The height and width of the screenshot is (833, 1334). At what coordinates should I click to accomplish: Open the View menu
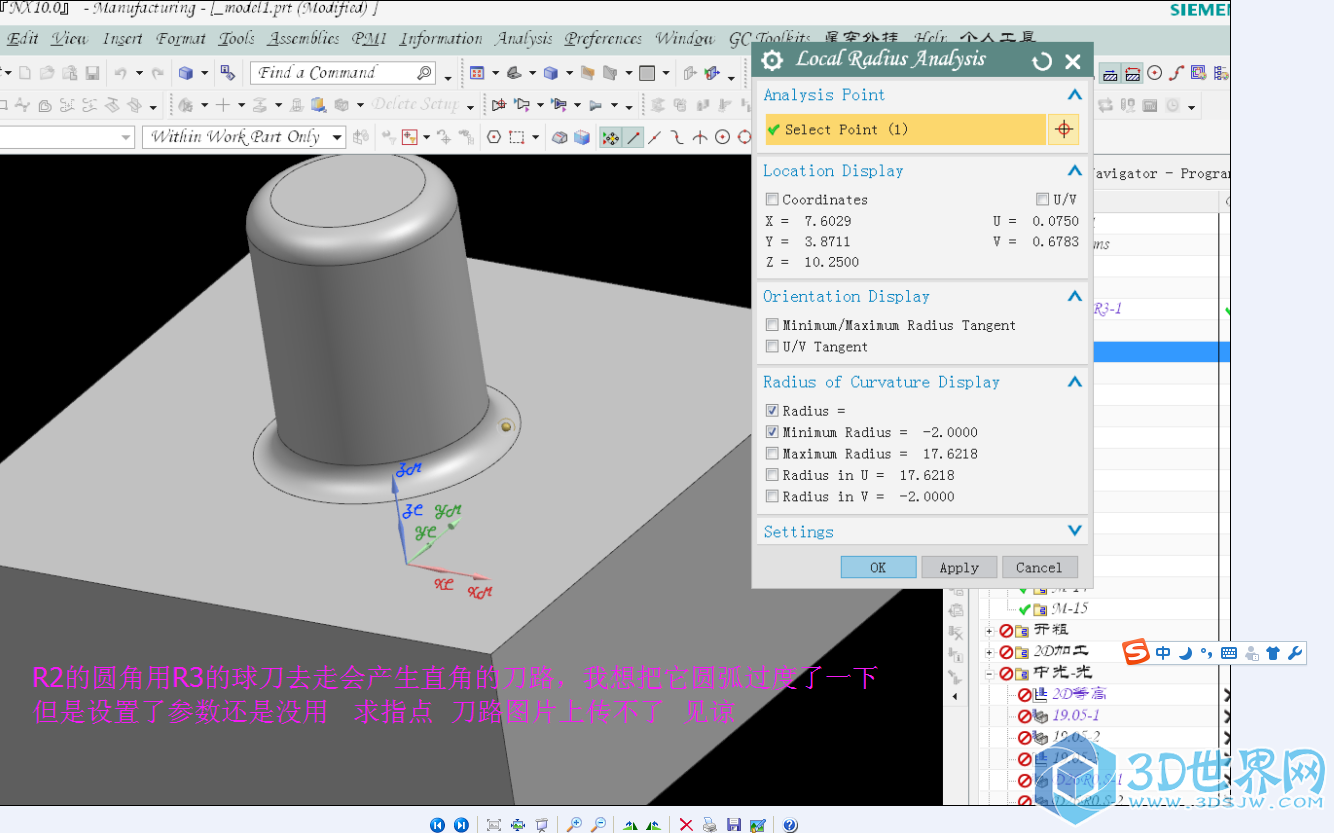point(69,39)
